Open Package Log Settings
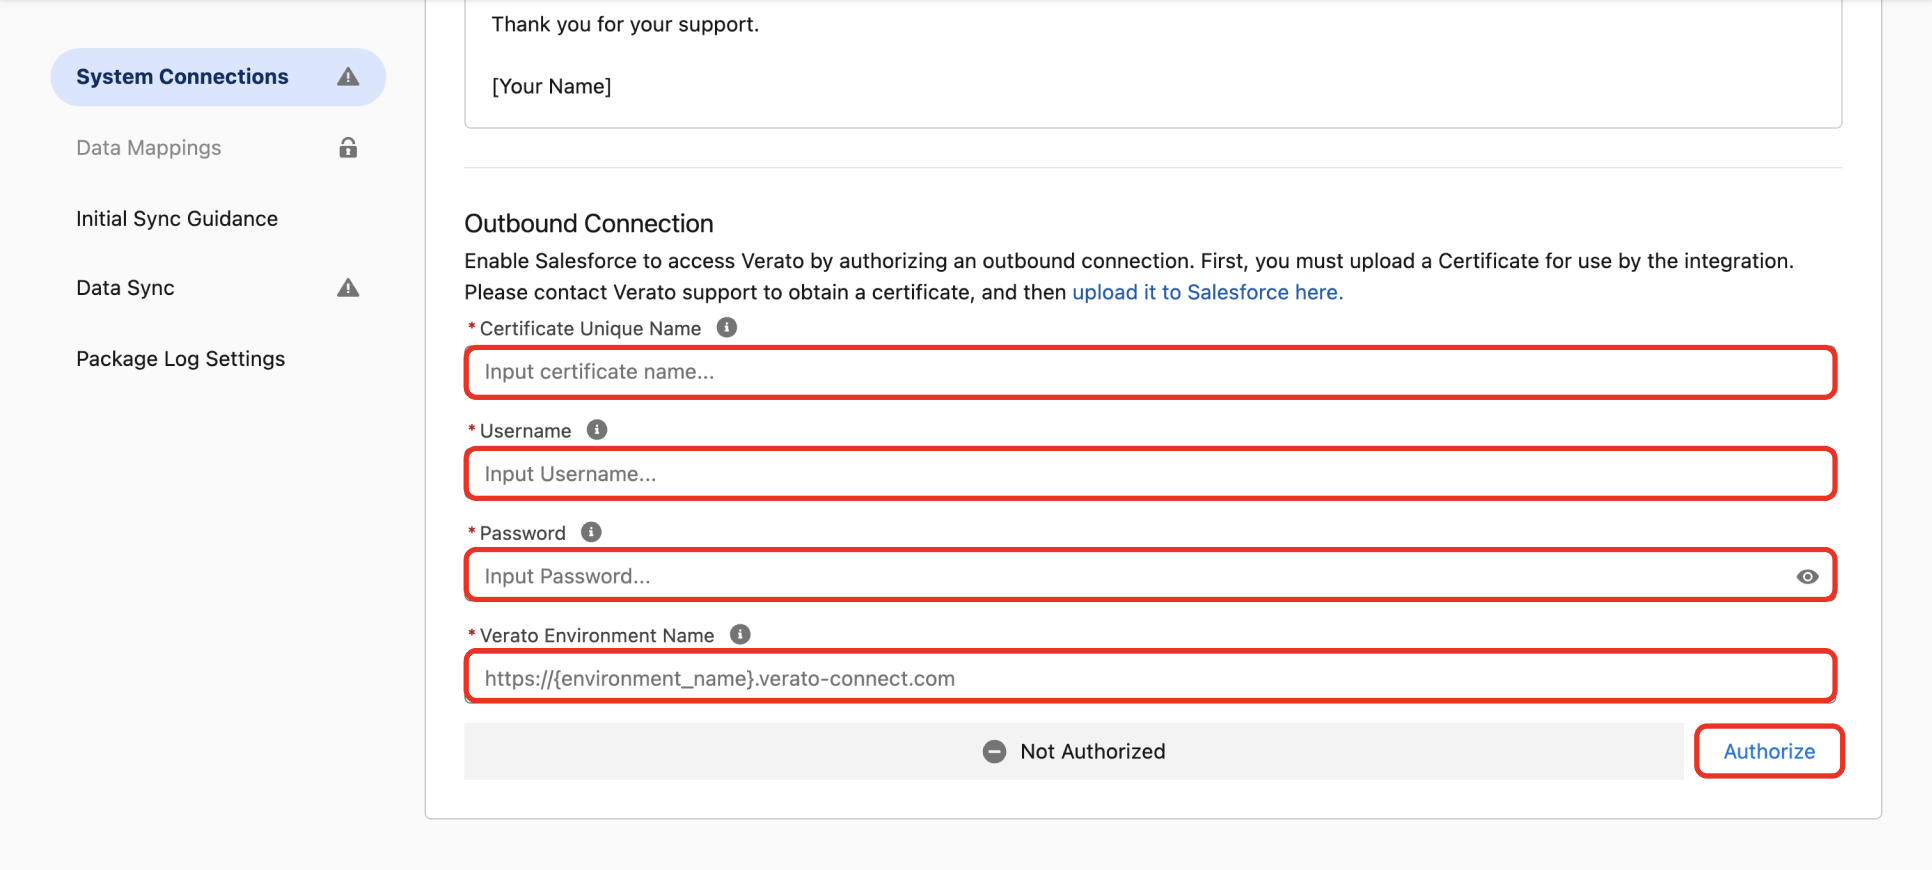 (x=181, y=359)
